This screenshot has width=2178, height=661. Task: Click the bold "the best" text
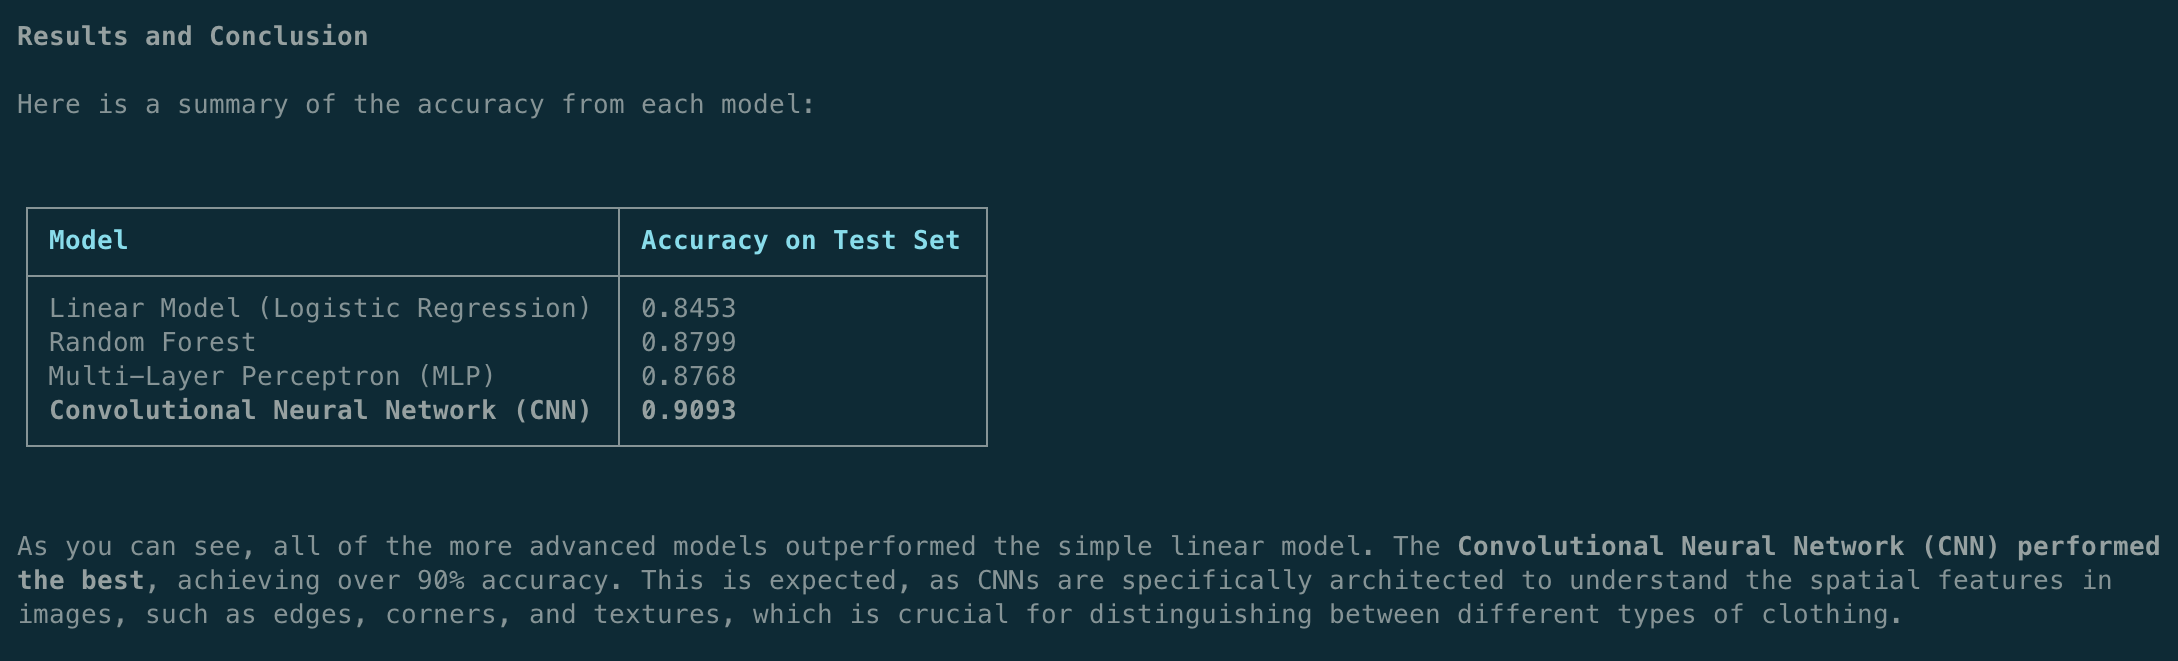[x=80, y=581]
